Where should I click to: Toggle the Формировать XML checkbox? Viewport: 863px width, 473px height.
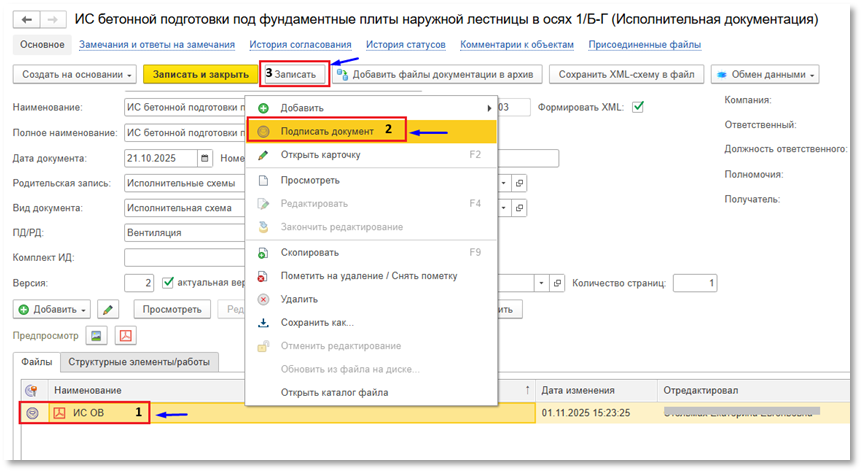(x=637, y=107)
